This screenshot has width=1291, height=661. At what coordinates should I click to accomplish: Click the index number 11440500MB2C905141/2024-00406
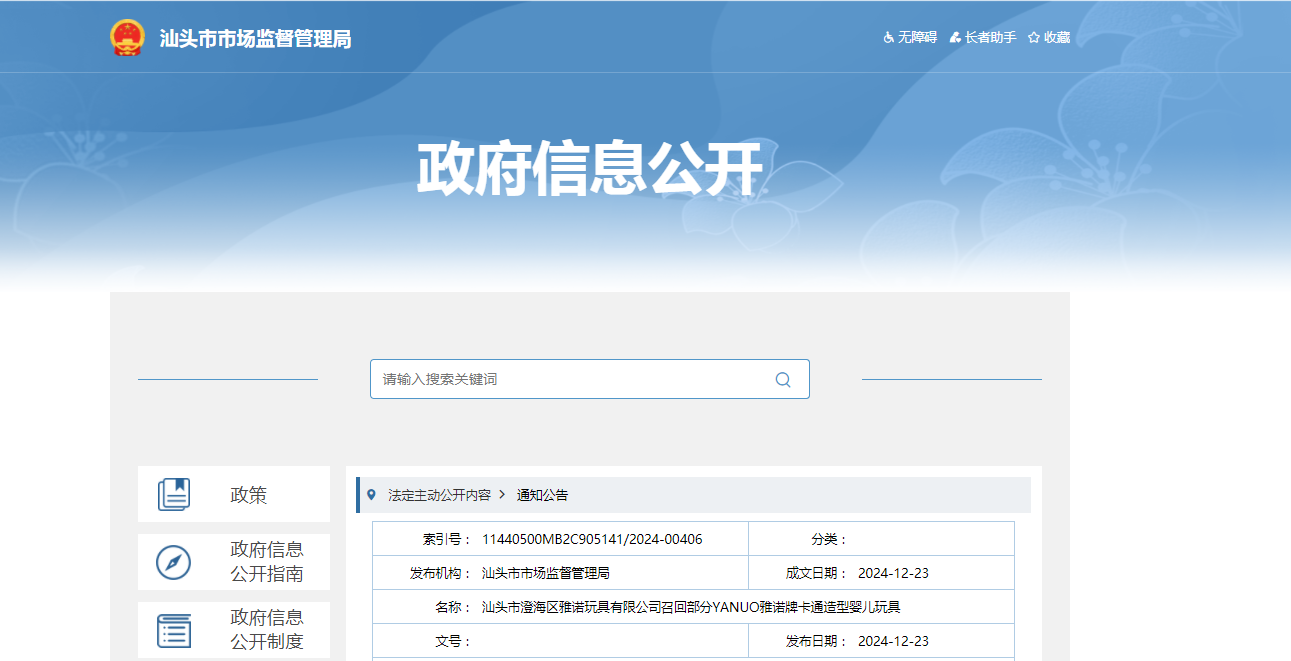(592, 539)
